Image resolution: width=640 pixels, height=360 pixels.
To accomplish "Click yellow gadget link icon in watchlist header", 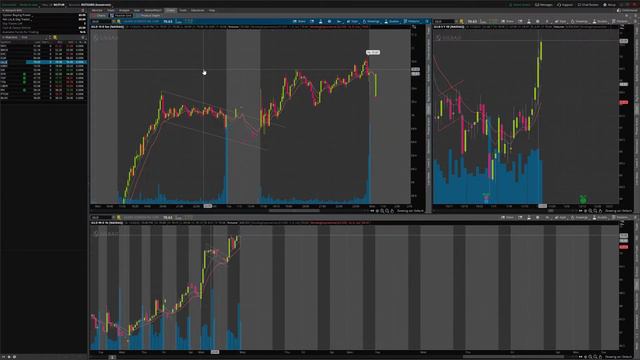I will 55,37.
